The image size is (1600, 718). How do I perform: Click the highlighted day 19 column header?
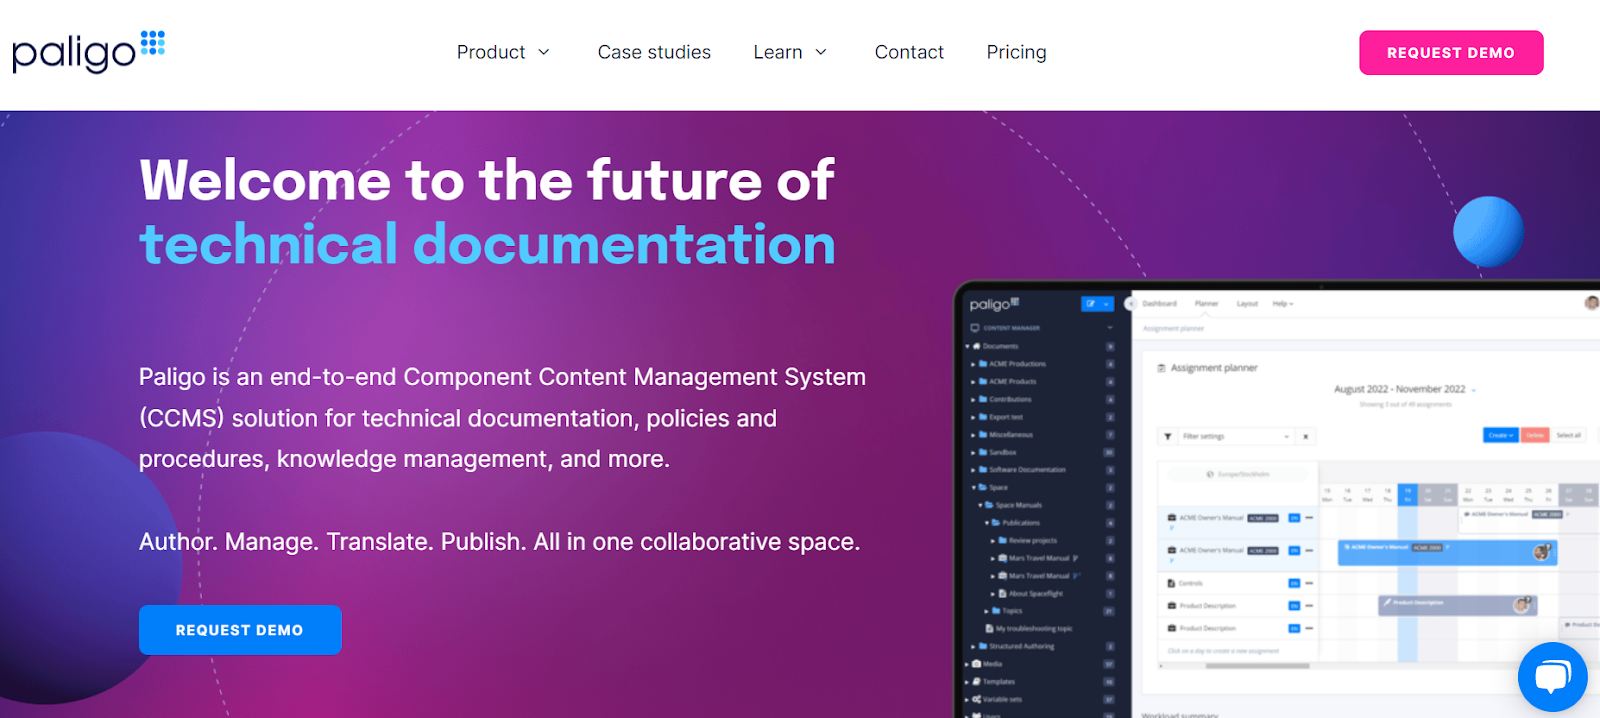click(1407, 494)
